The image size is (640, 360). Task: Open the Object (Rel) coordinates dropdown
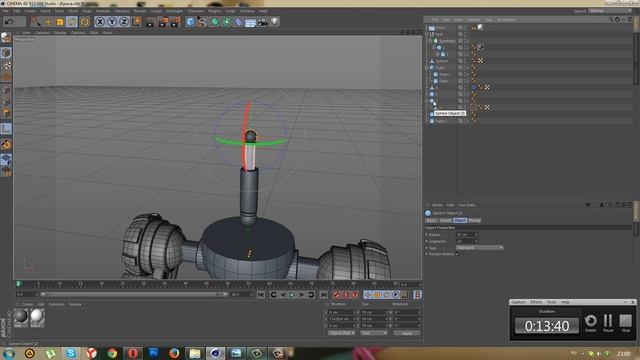pyautogui.click(x=342, y=333)
